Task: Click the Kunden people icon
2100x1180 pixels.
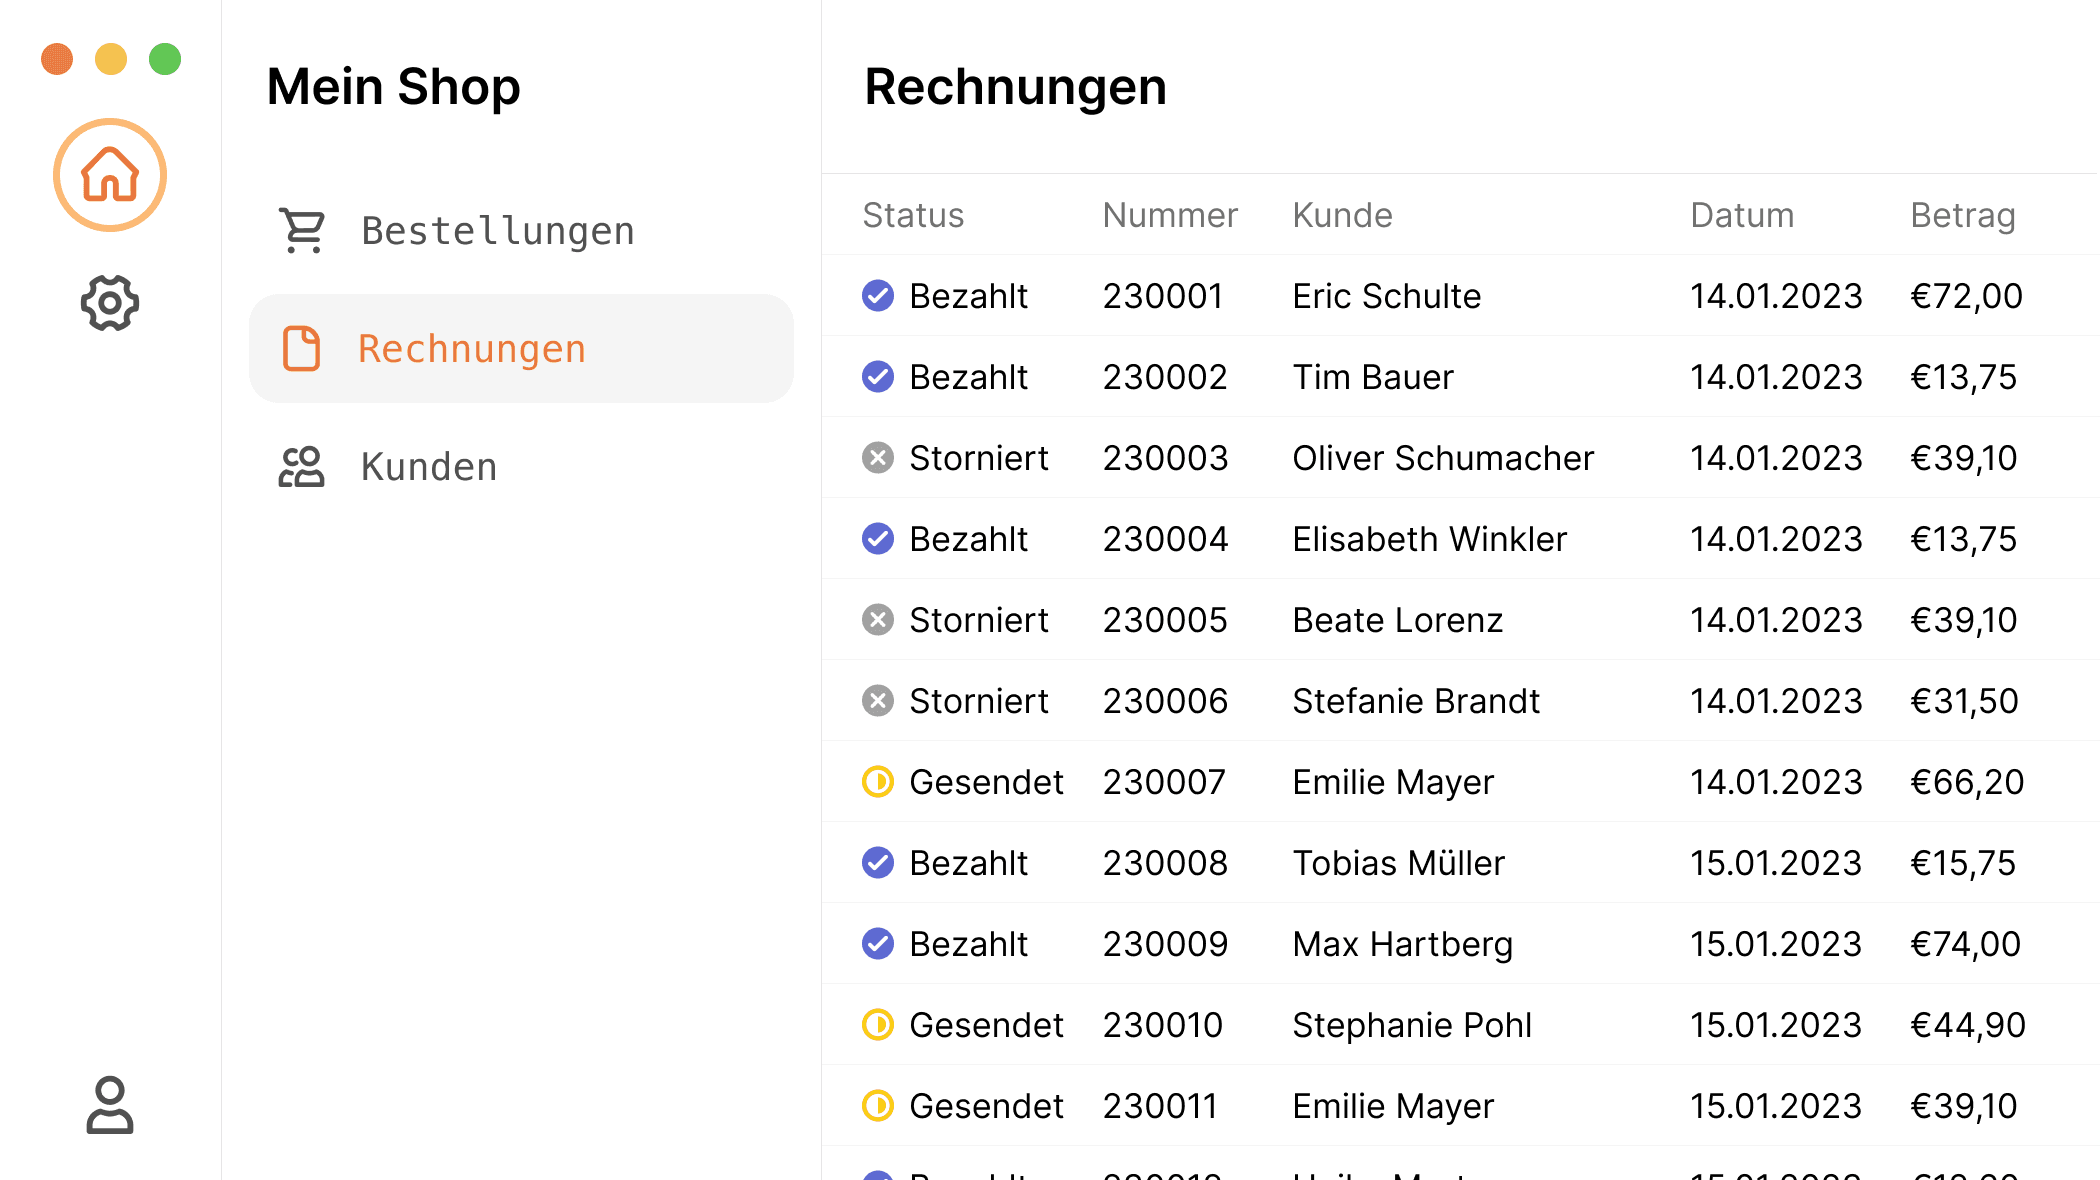Action: tap(302, 467)
